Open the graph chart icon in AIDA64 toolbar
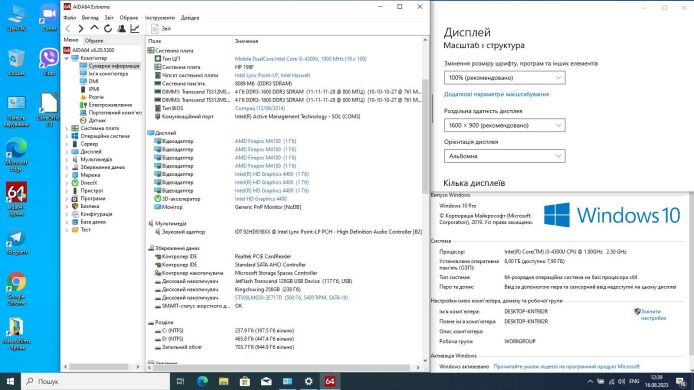 tap(135, 29)
